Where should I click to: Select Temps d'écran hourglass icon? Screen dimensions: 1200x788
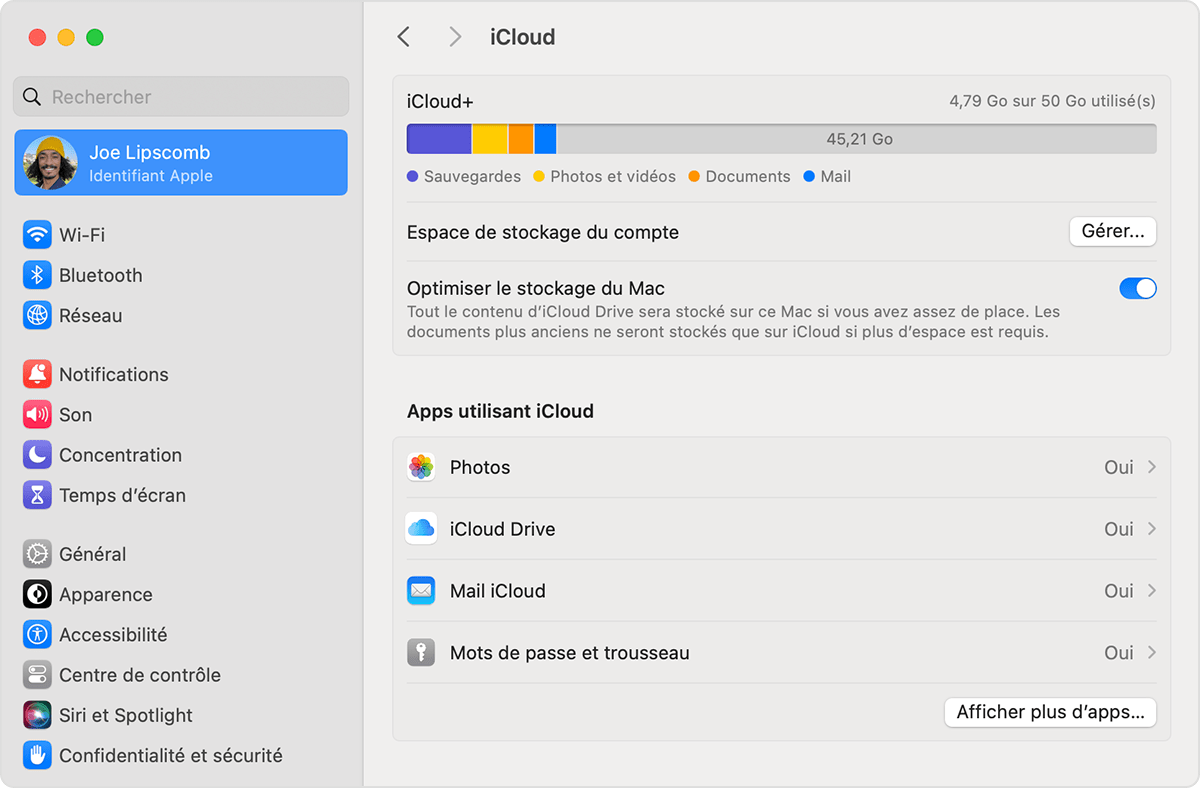point(37,495)
